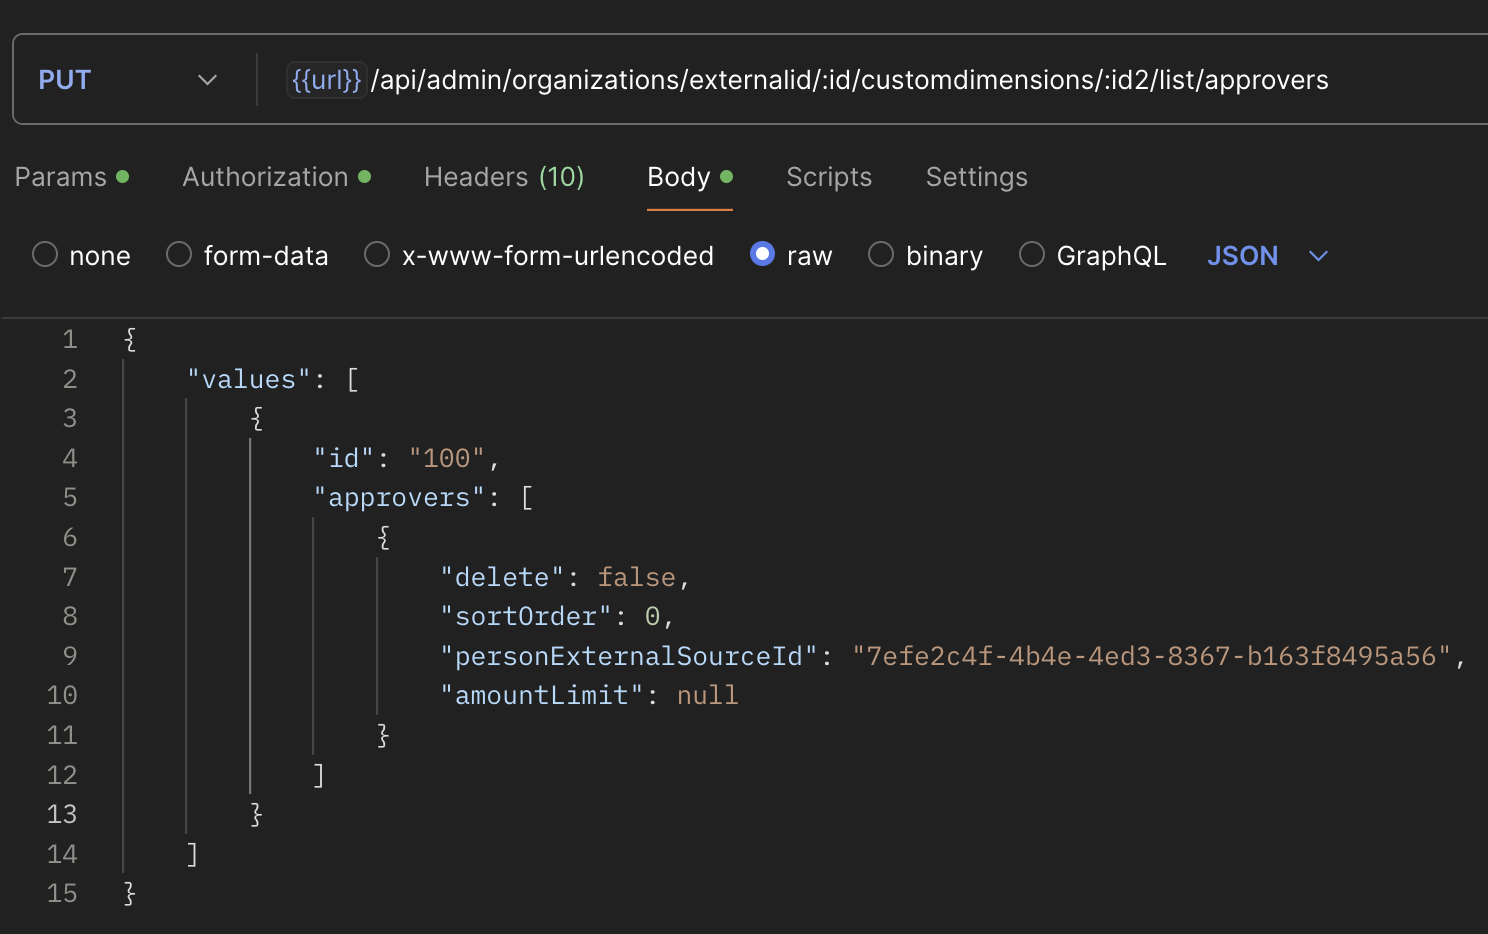
Task: Click closing bracket on line 12
Action: (319, 775)
